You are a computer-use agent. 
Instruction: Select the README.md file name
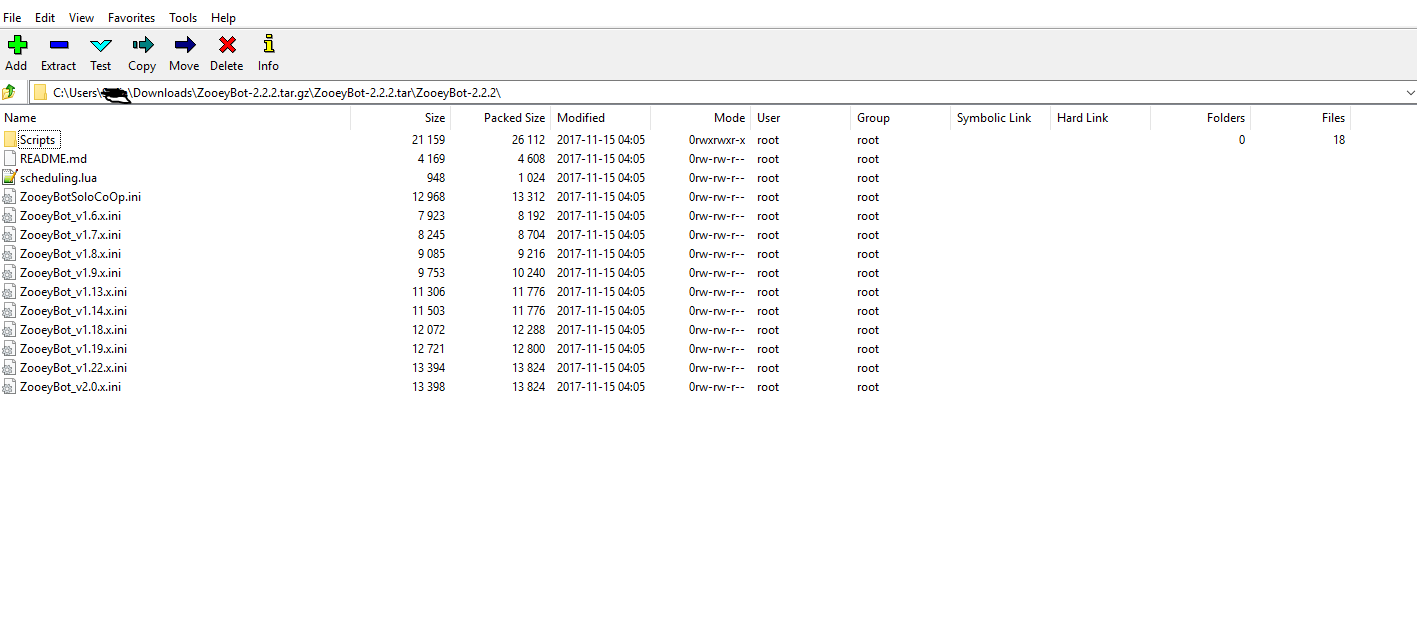tap(53, 159)
